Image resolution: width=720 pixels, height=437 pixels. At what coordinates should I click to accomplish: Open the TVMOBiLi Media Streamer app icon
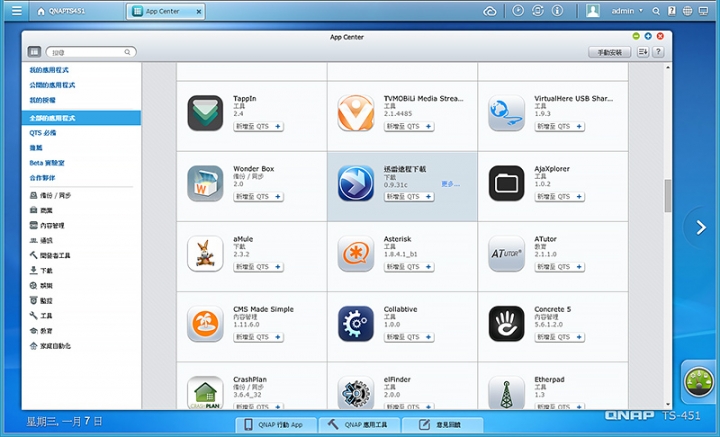click(355, 113)
